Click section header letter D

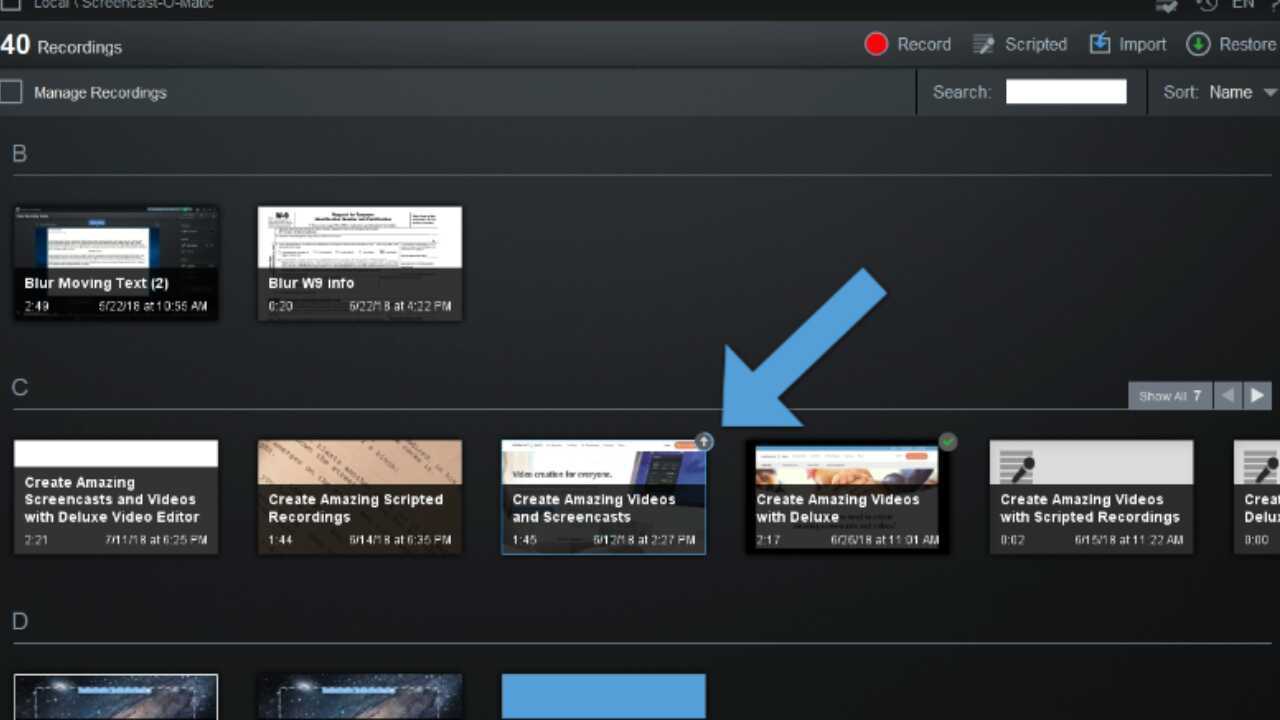click(x=19, y=622)
